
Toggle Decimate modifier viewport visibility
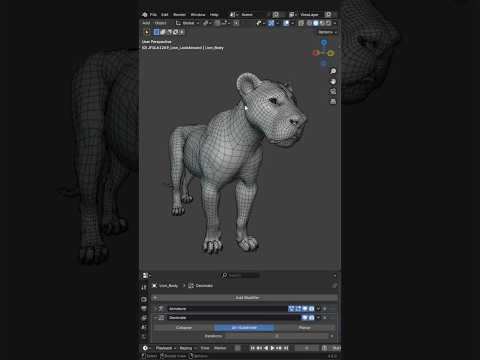[304, 318]
